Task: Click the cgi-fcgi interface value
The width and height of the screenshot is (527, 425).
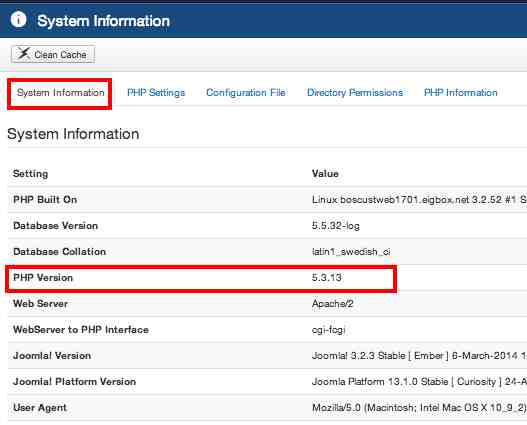Action: click(329, 330)
